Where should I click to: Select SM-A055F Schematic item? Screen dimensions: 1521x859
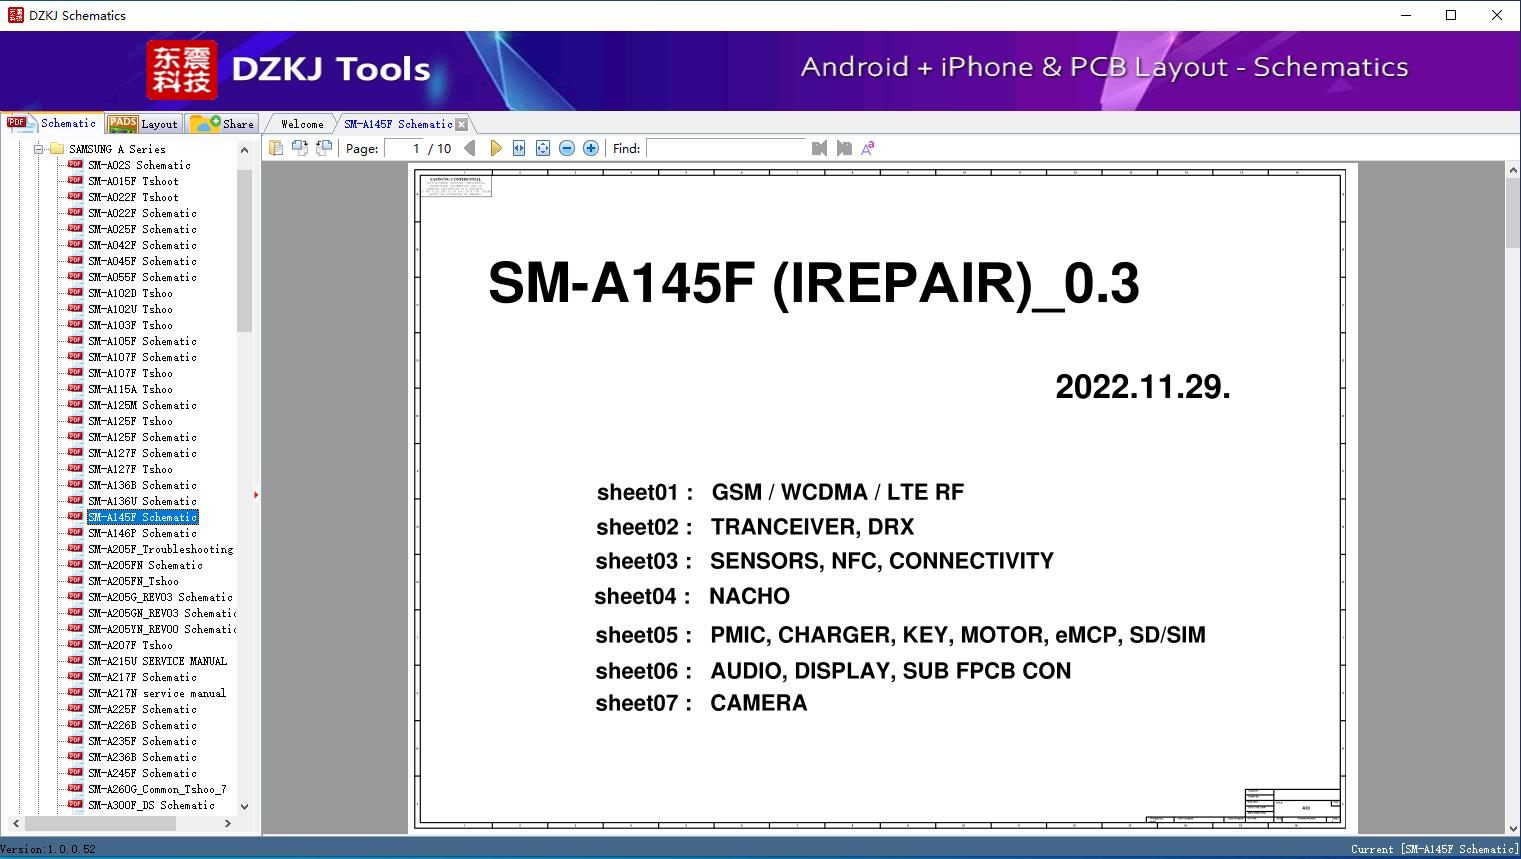[142, 277]
